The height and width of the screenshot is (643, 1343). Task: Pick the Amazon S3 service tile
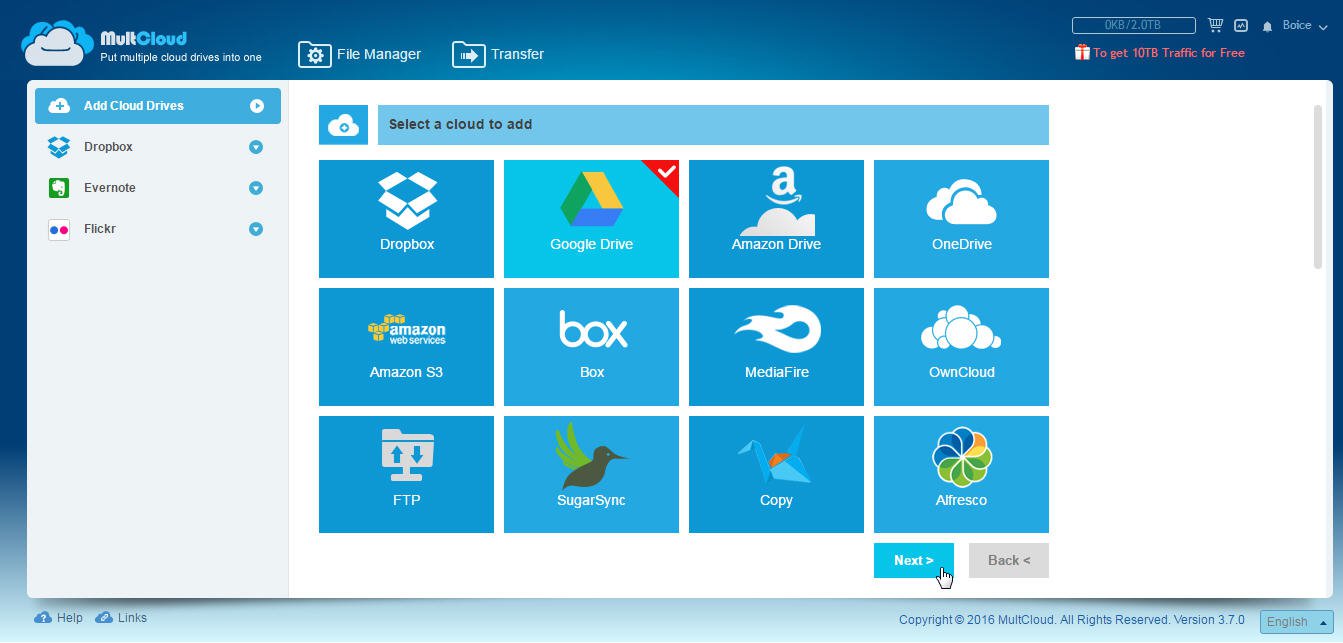tap(406, 346)
